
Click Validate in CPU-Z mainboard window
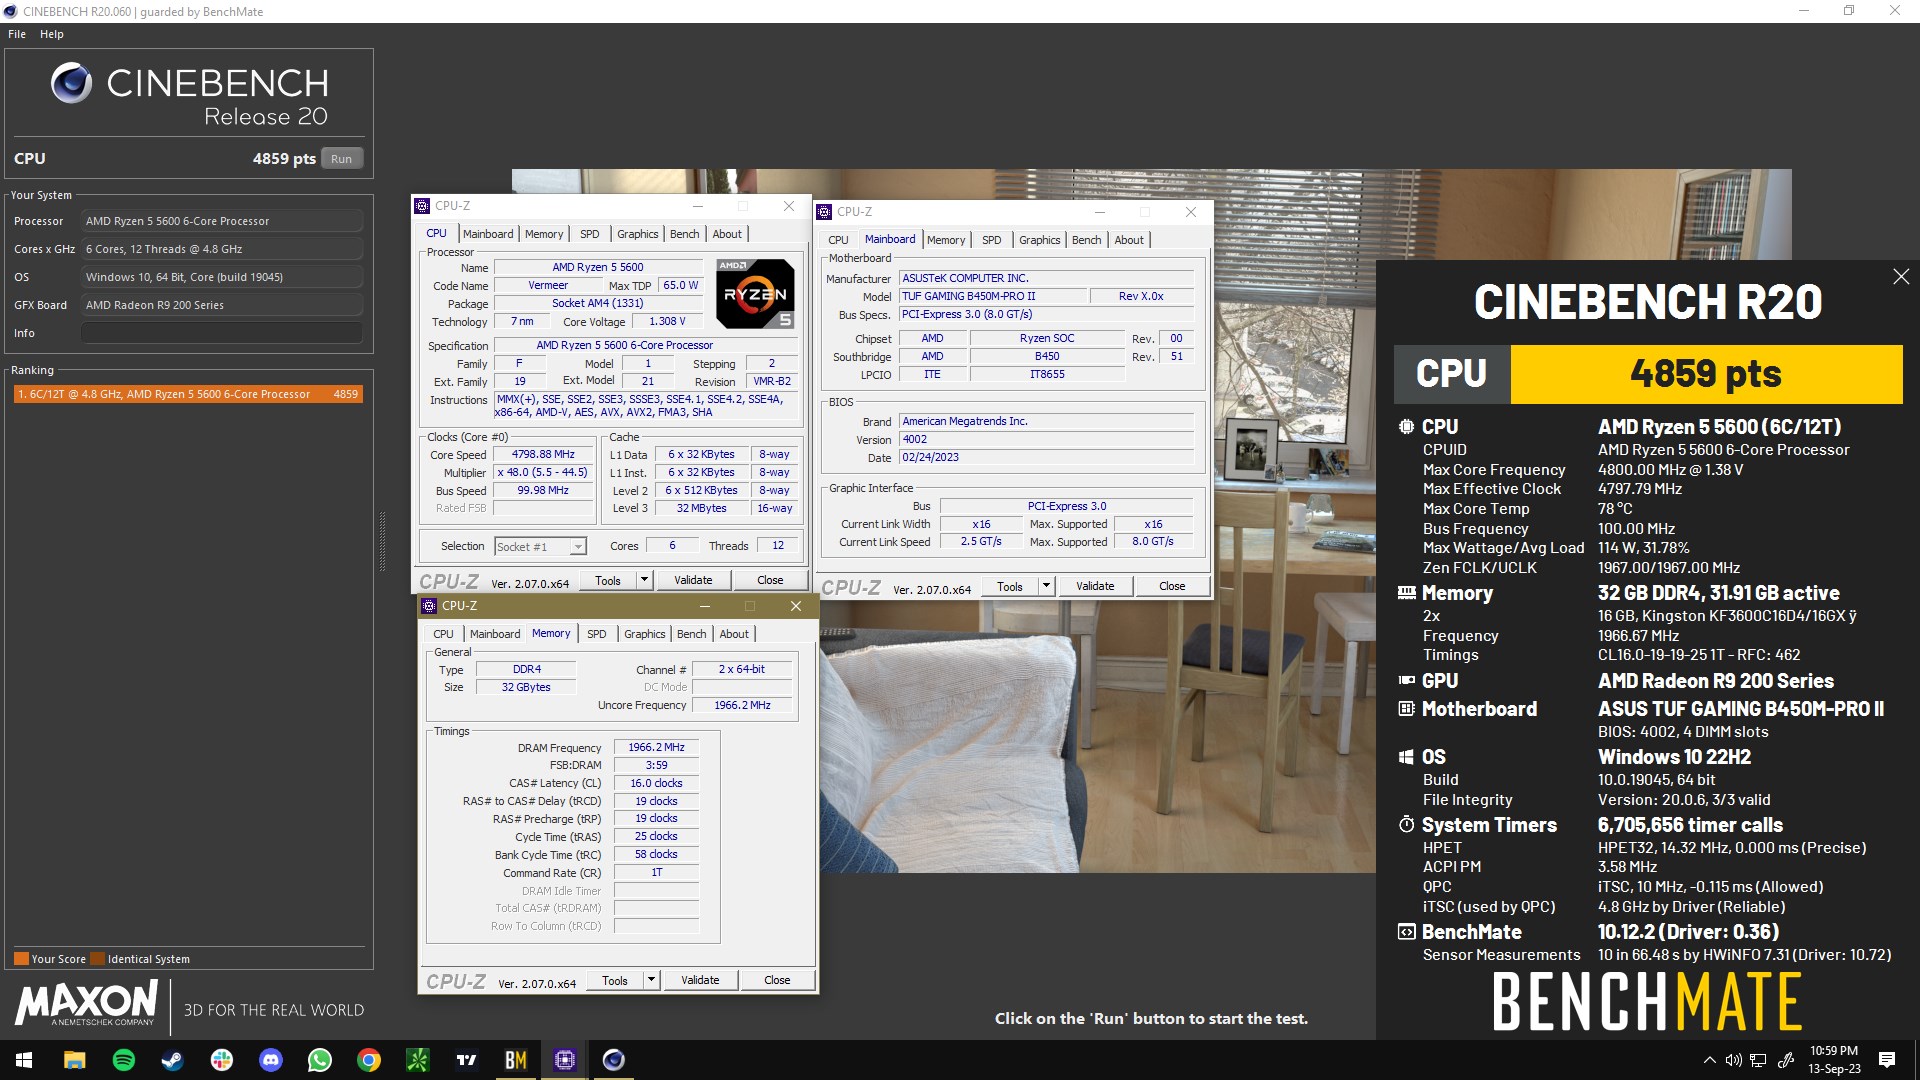coord(1095,586)
